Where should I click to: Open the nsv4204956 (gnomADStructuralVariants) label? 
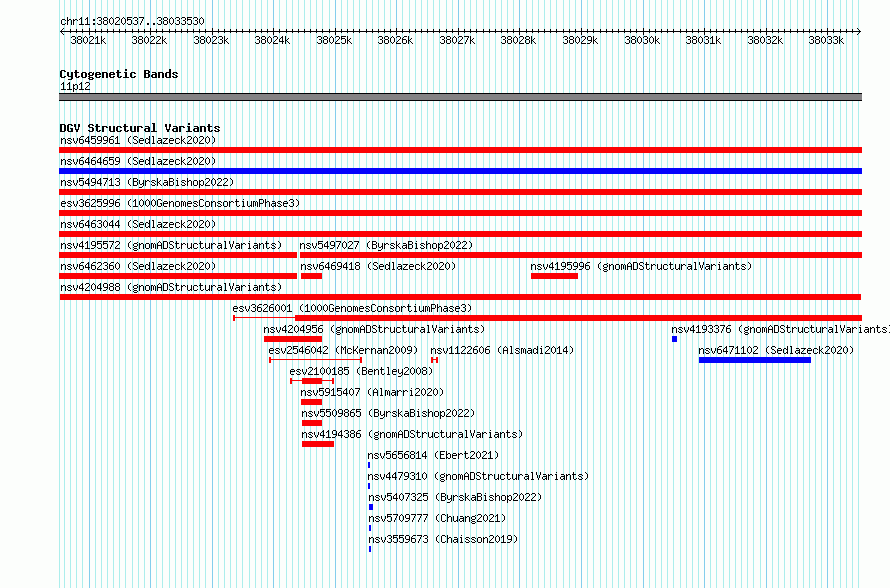pos(374,329)
